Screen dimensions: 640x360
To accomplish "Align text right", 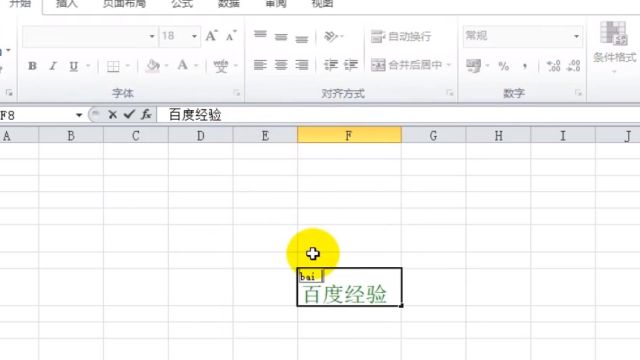I will point(302,65).
